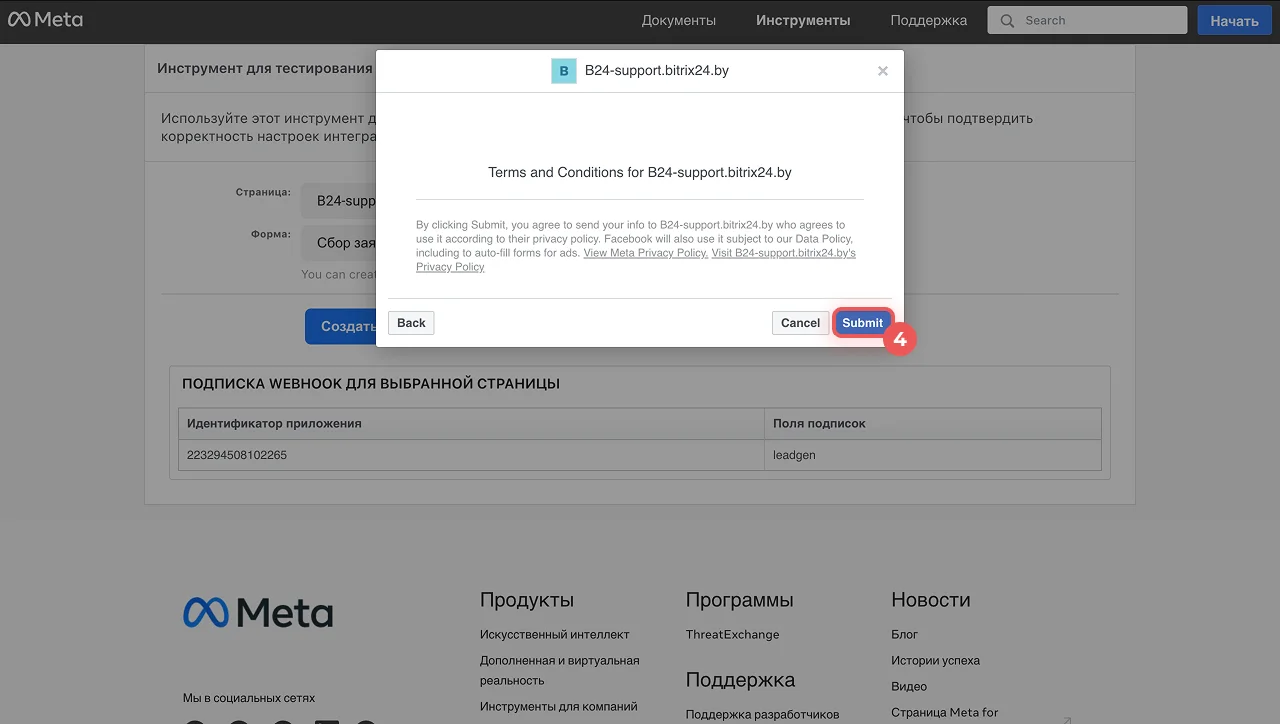Open the Искусственный интеллект footer link
The width and height of the screenshot is (1280, 724).
pos(554,634)
